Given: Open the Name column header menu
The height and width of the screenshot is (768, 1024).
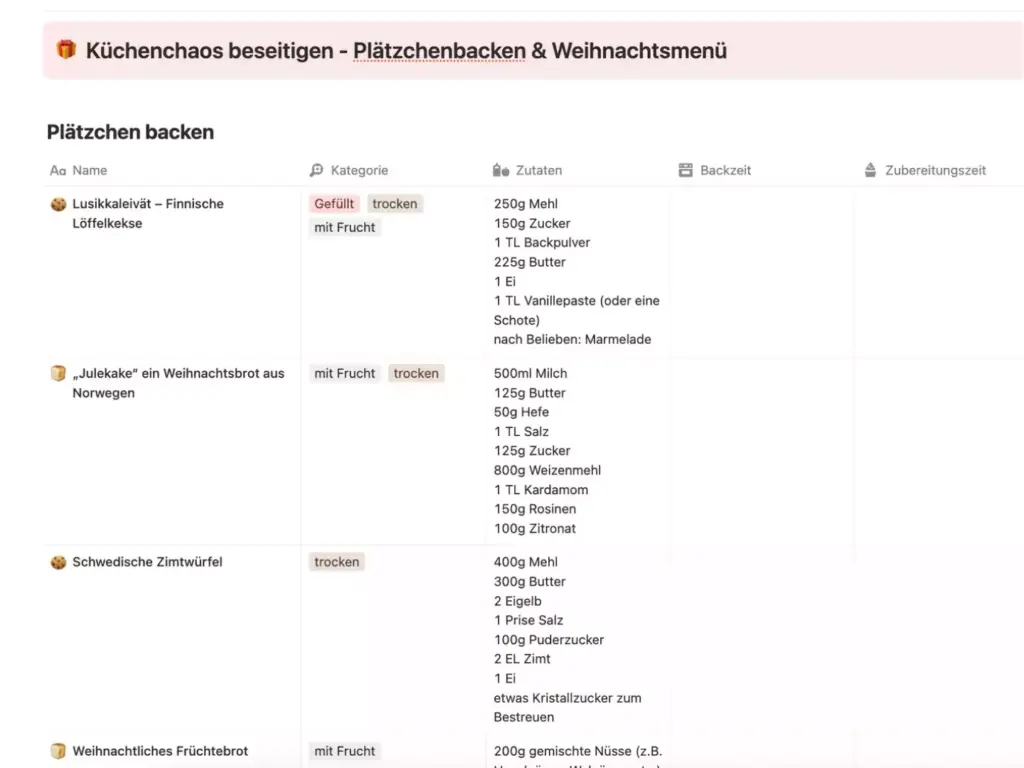Looking at the screenshot, I should coord(89,171).
